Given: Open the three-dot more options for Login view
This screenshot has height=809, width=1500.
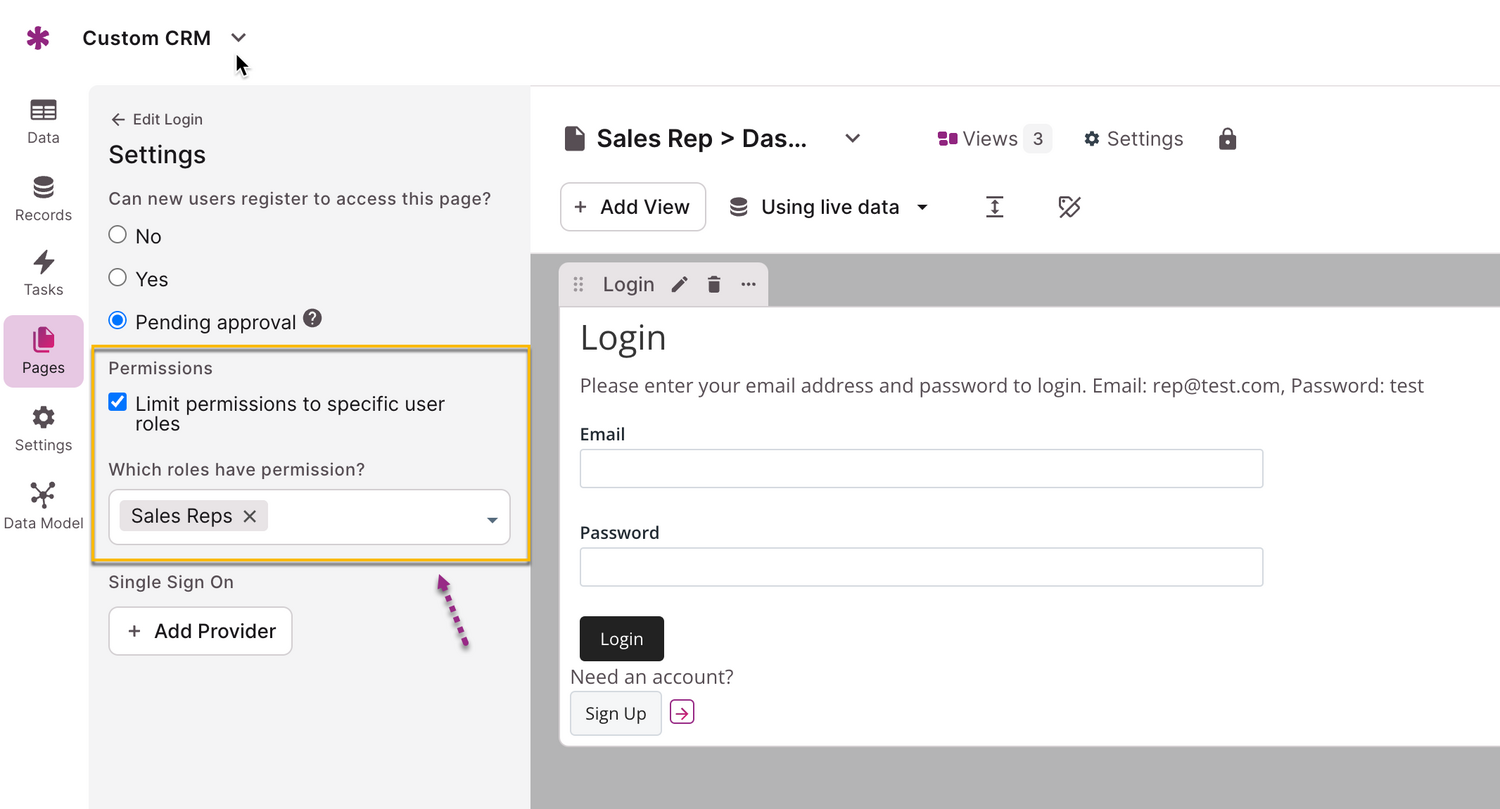Looking at the screenshot, I should coord(748,285).
